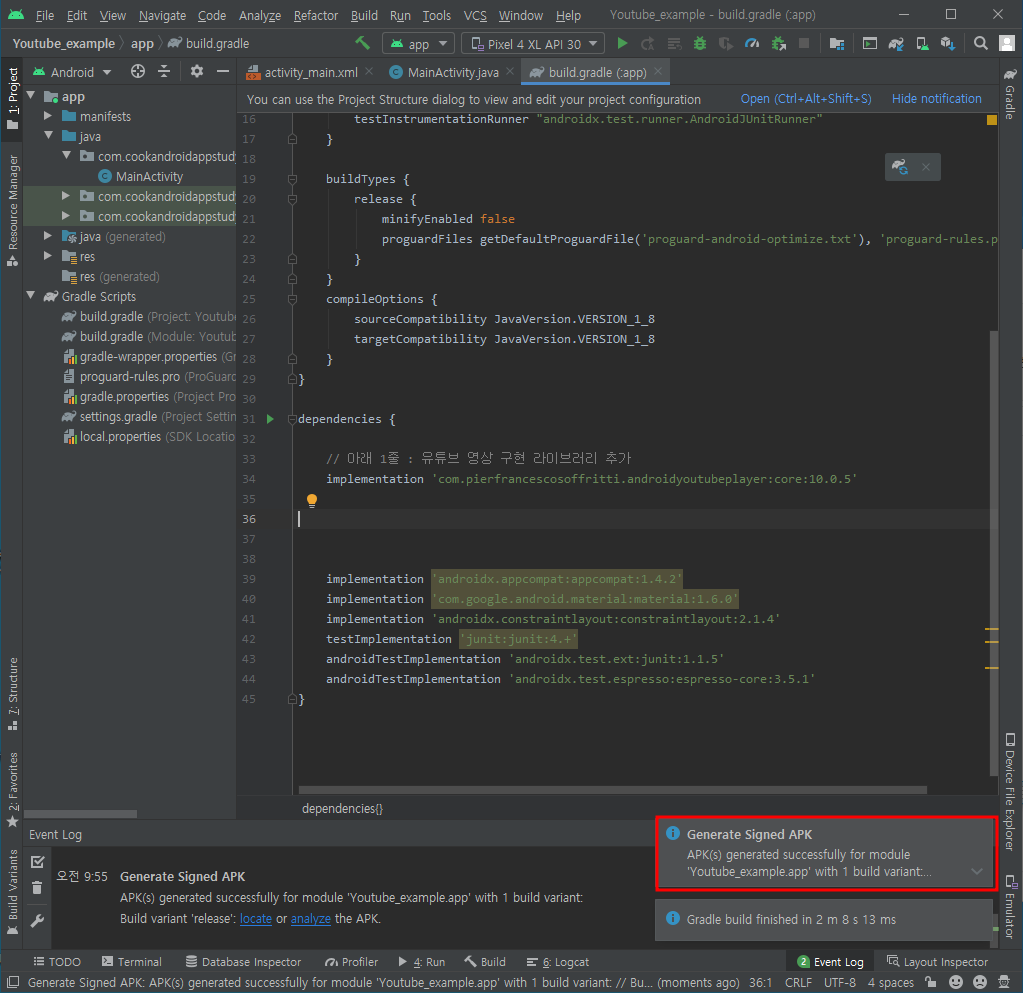Switch to MainActivity.java tab
Viewport: 1023px width, 993px height.
(x=453, y=72)
